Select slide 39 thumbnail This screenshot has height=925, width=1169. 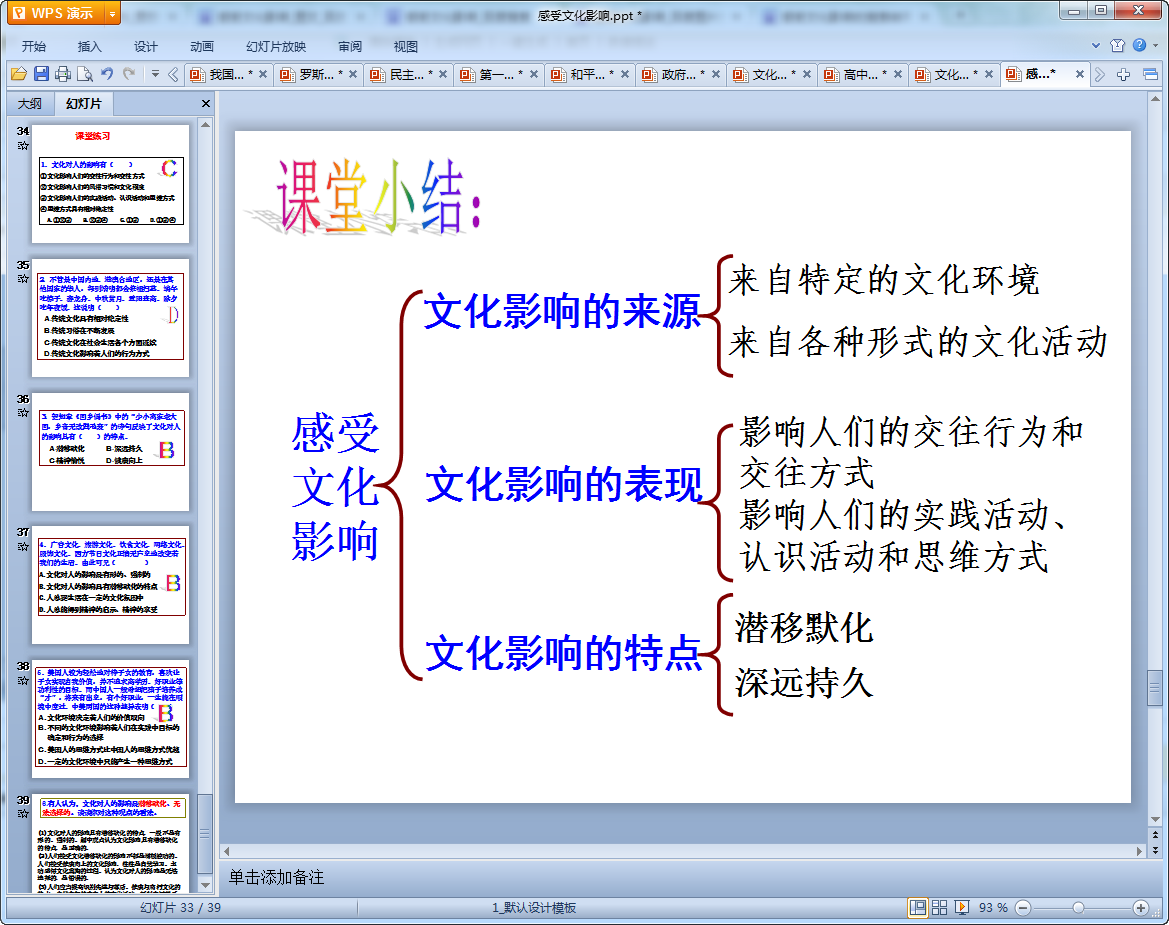click(110, 843)
